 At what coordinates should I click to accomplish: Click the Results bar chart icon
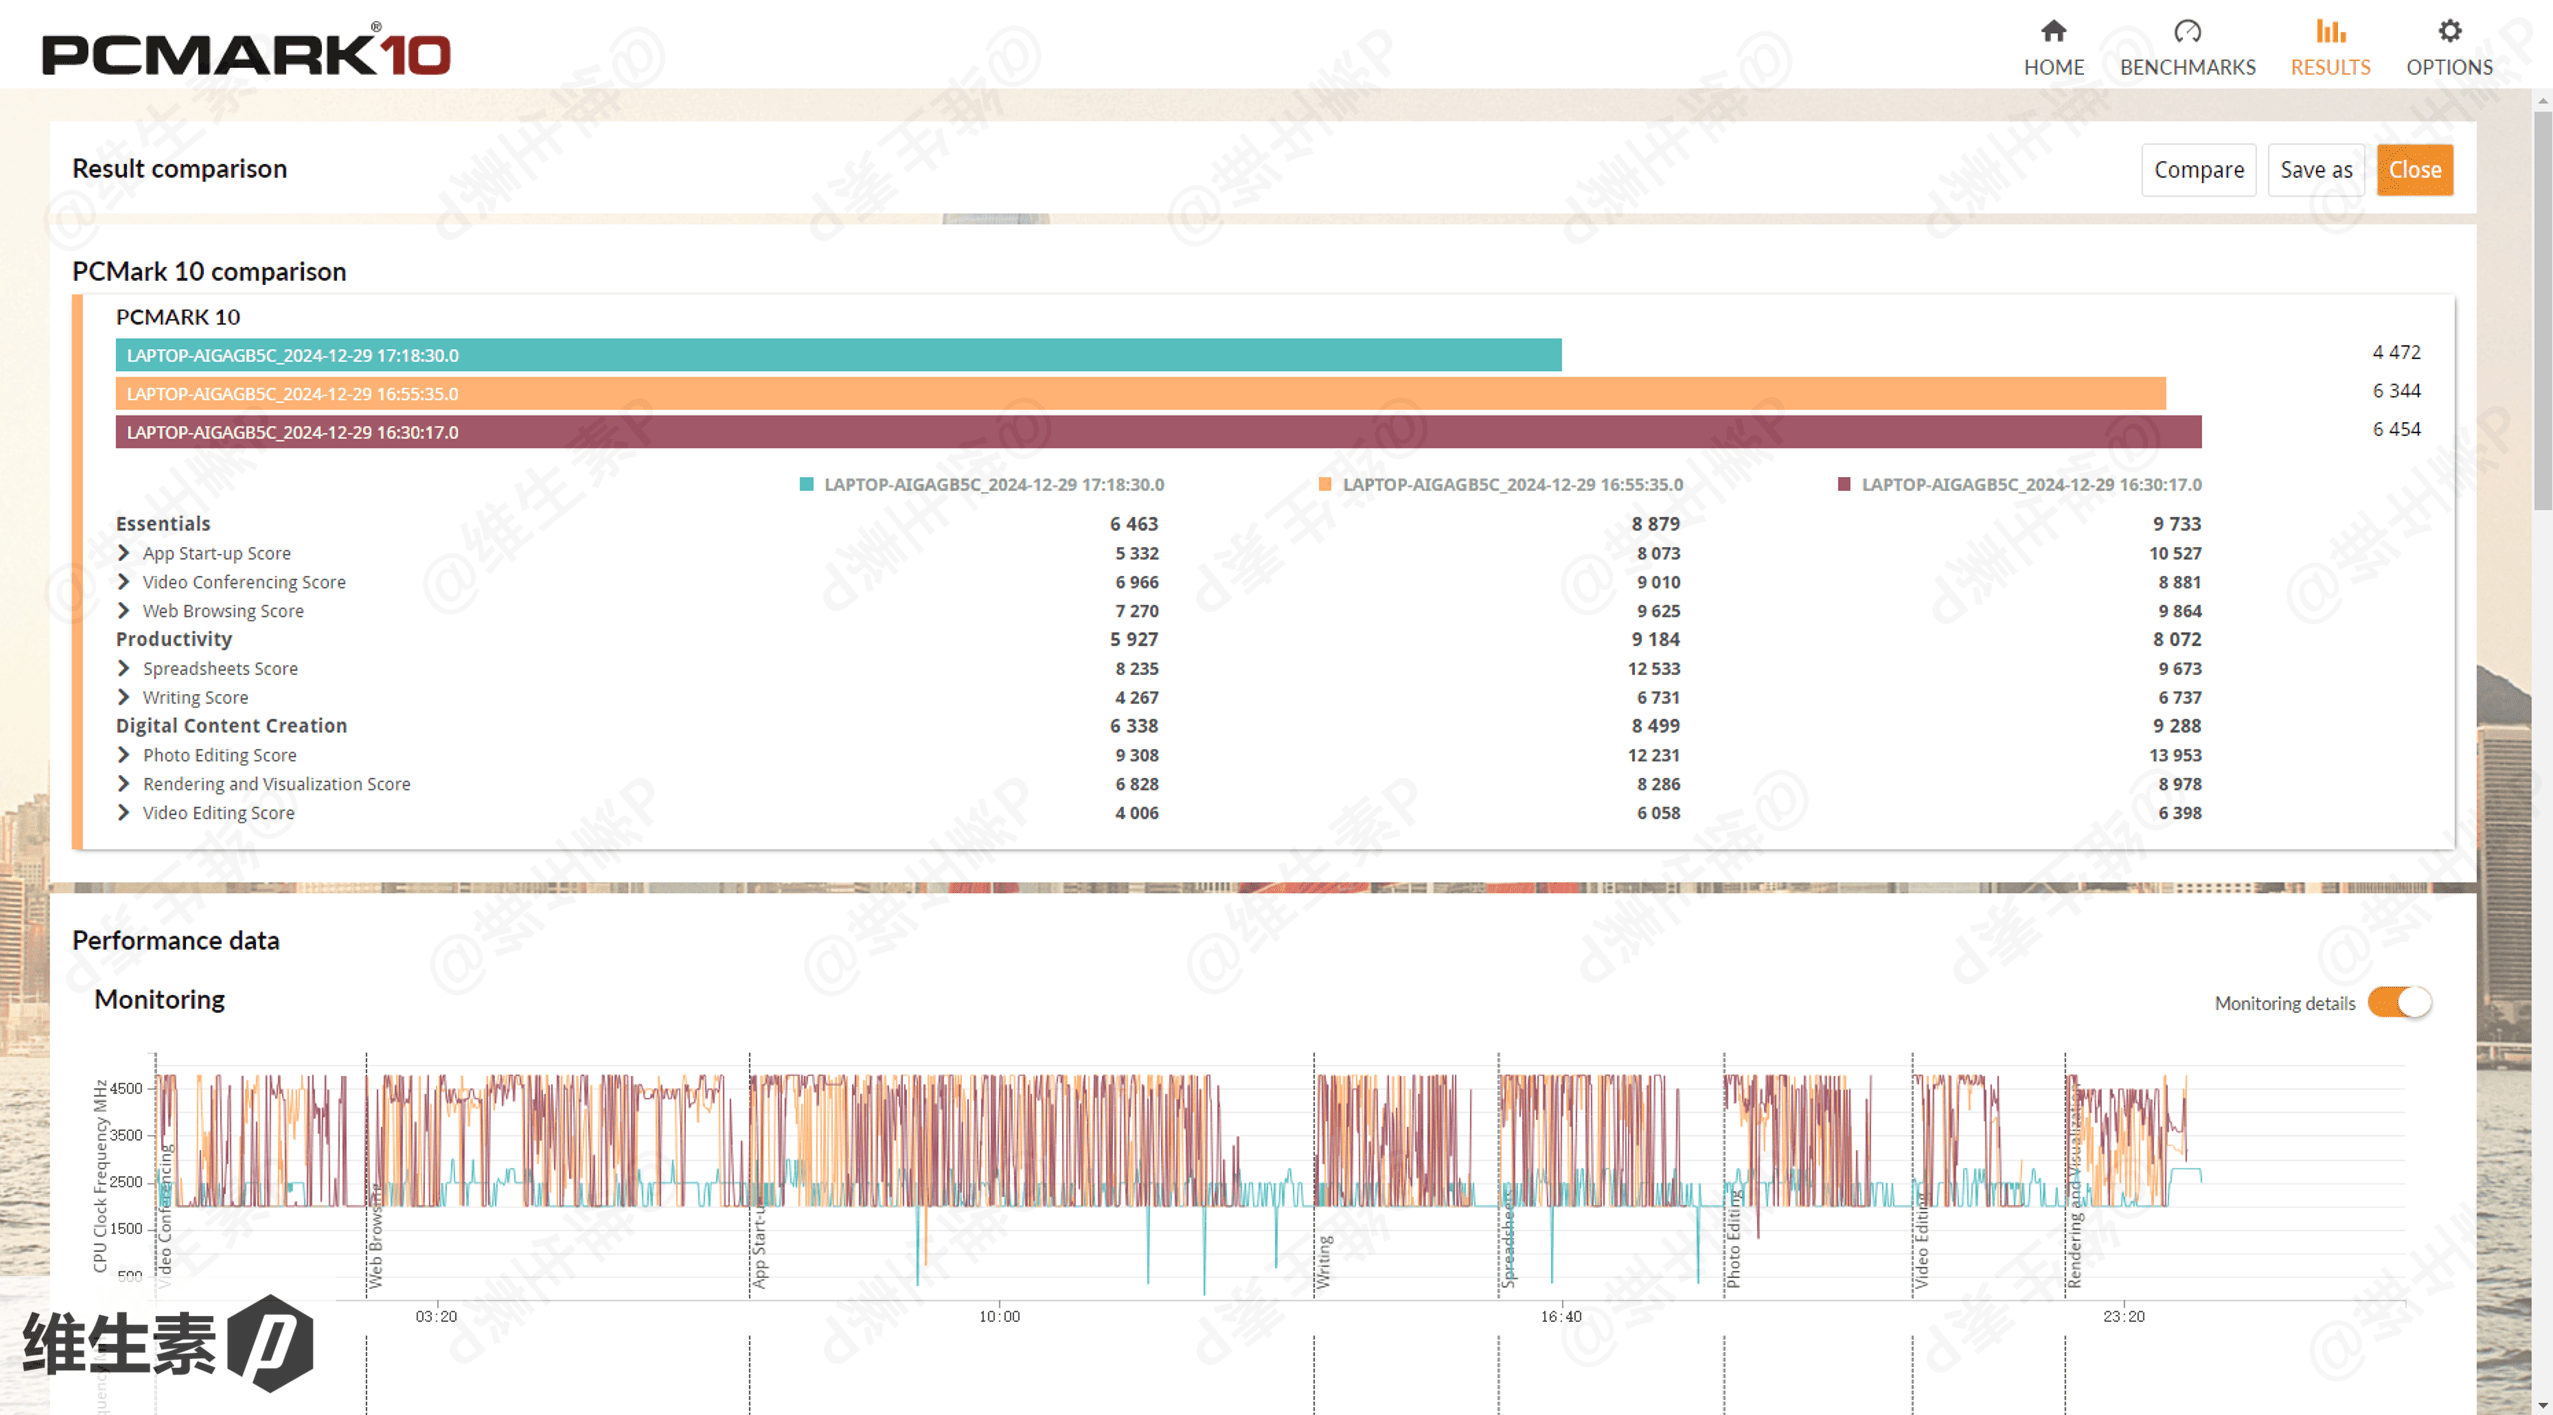pyautogui.click(x=2330, y=32)
